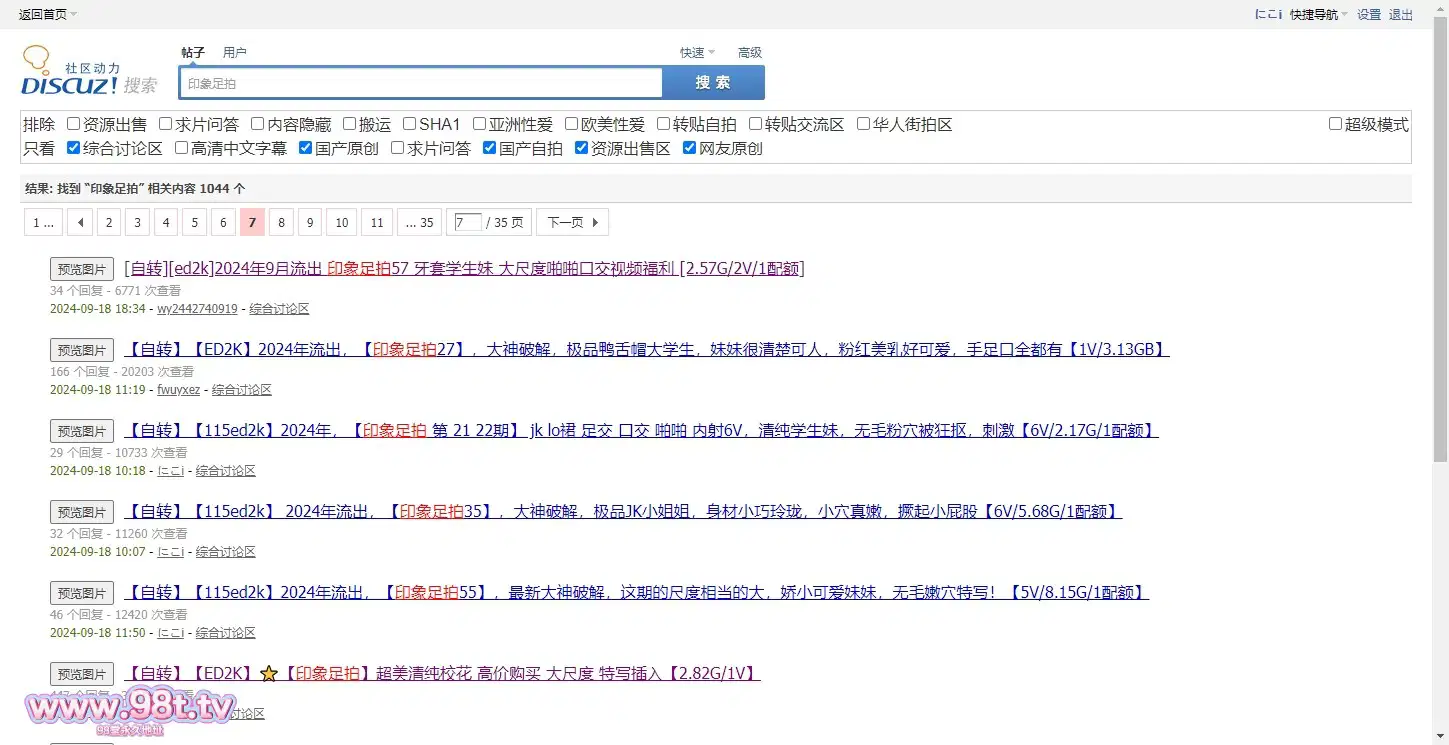The width and height of the screenshot is (1449, 745).
Task: Check 求片问答 in the 只看 row
Action: [397, 148]
